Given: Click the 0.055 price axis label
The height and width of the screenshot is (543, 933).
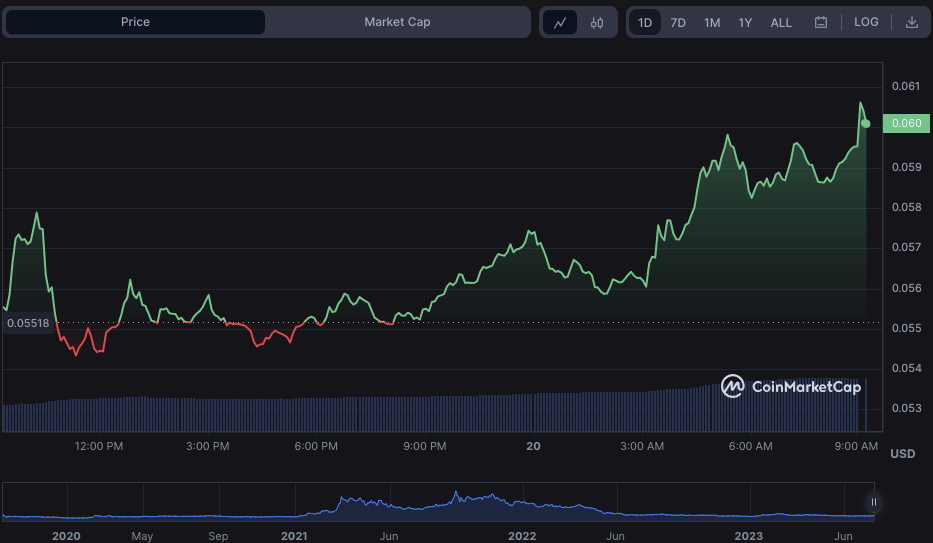Looking at the screenshot, I should (x=906, y=328).
